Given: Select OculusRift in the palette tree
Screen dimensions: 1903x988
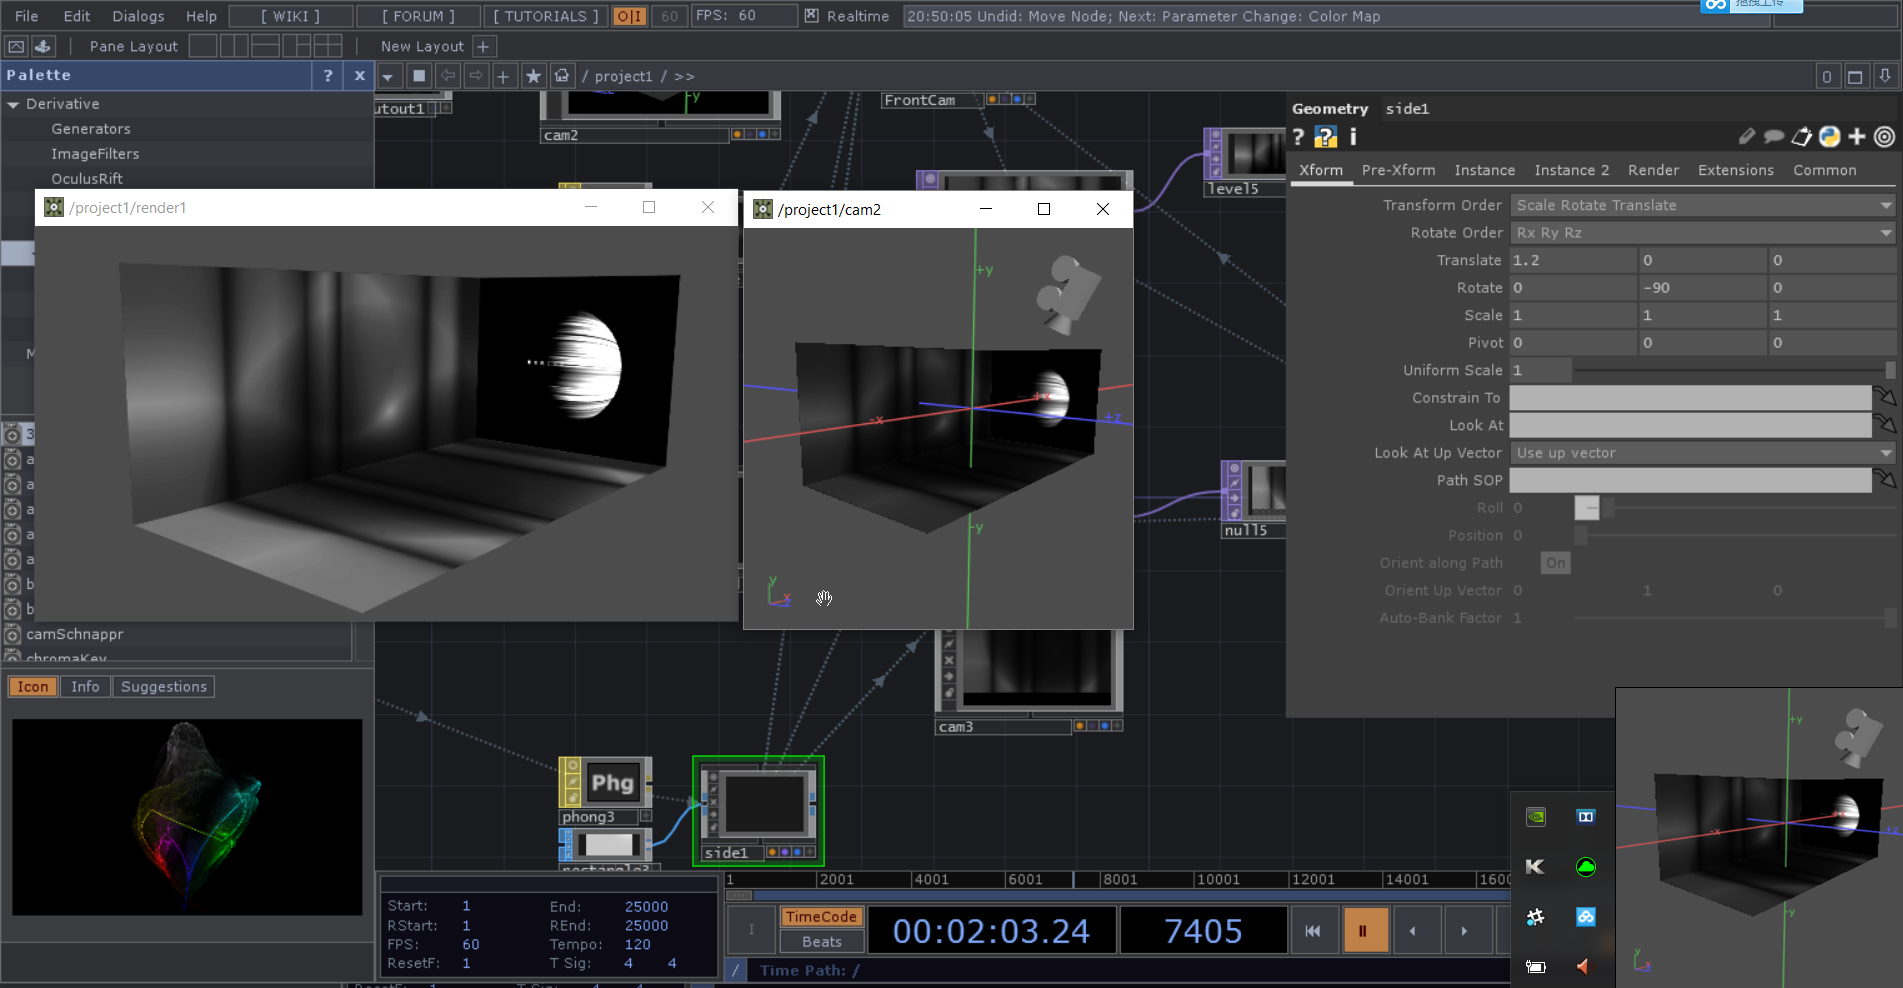Looking at the screenshot, I should coord(87,179).
